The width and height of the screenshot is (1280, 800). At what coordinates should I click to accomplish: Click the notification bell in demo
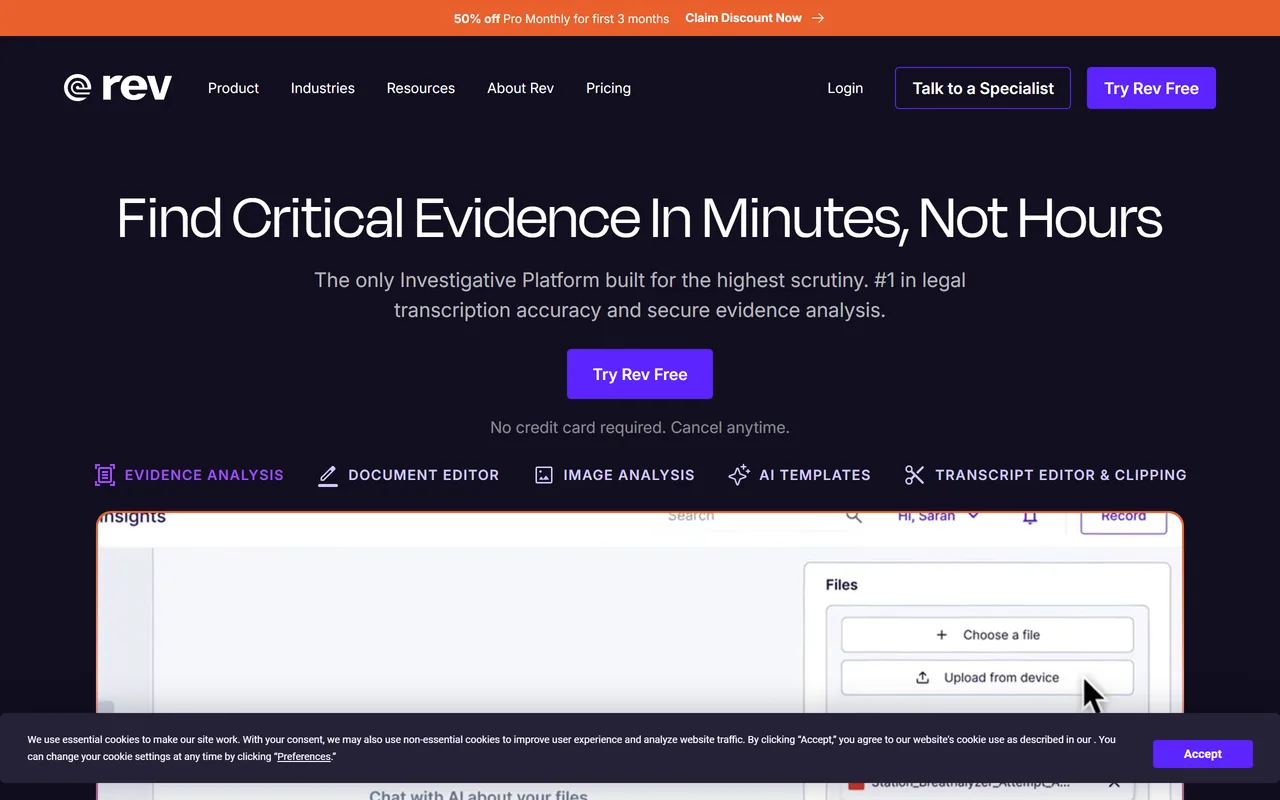pyautogui.click(x=1030, y=518)
